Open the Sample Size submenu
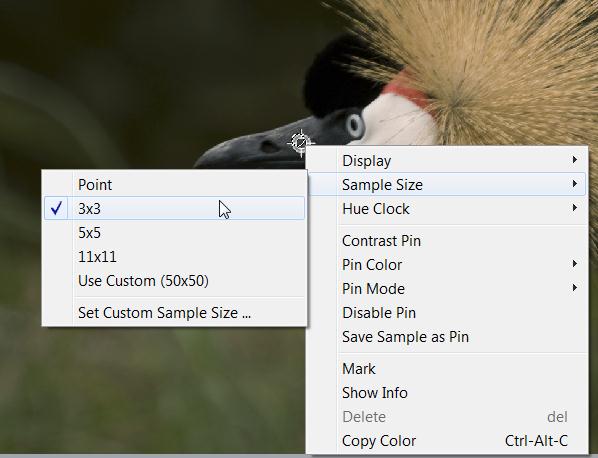 (447, 185)
